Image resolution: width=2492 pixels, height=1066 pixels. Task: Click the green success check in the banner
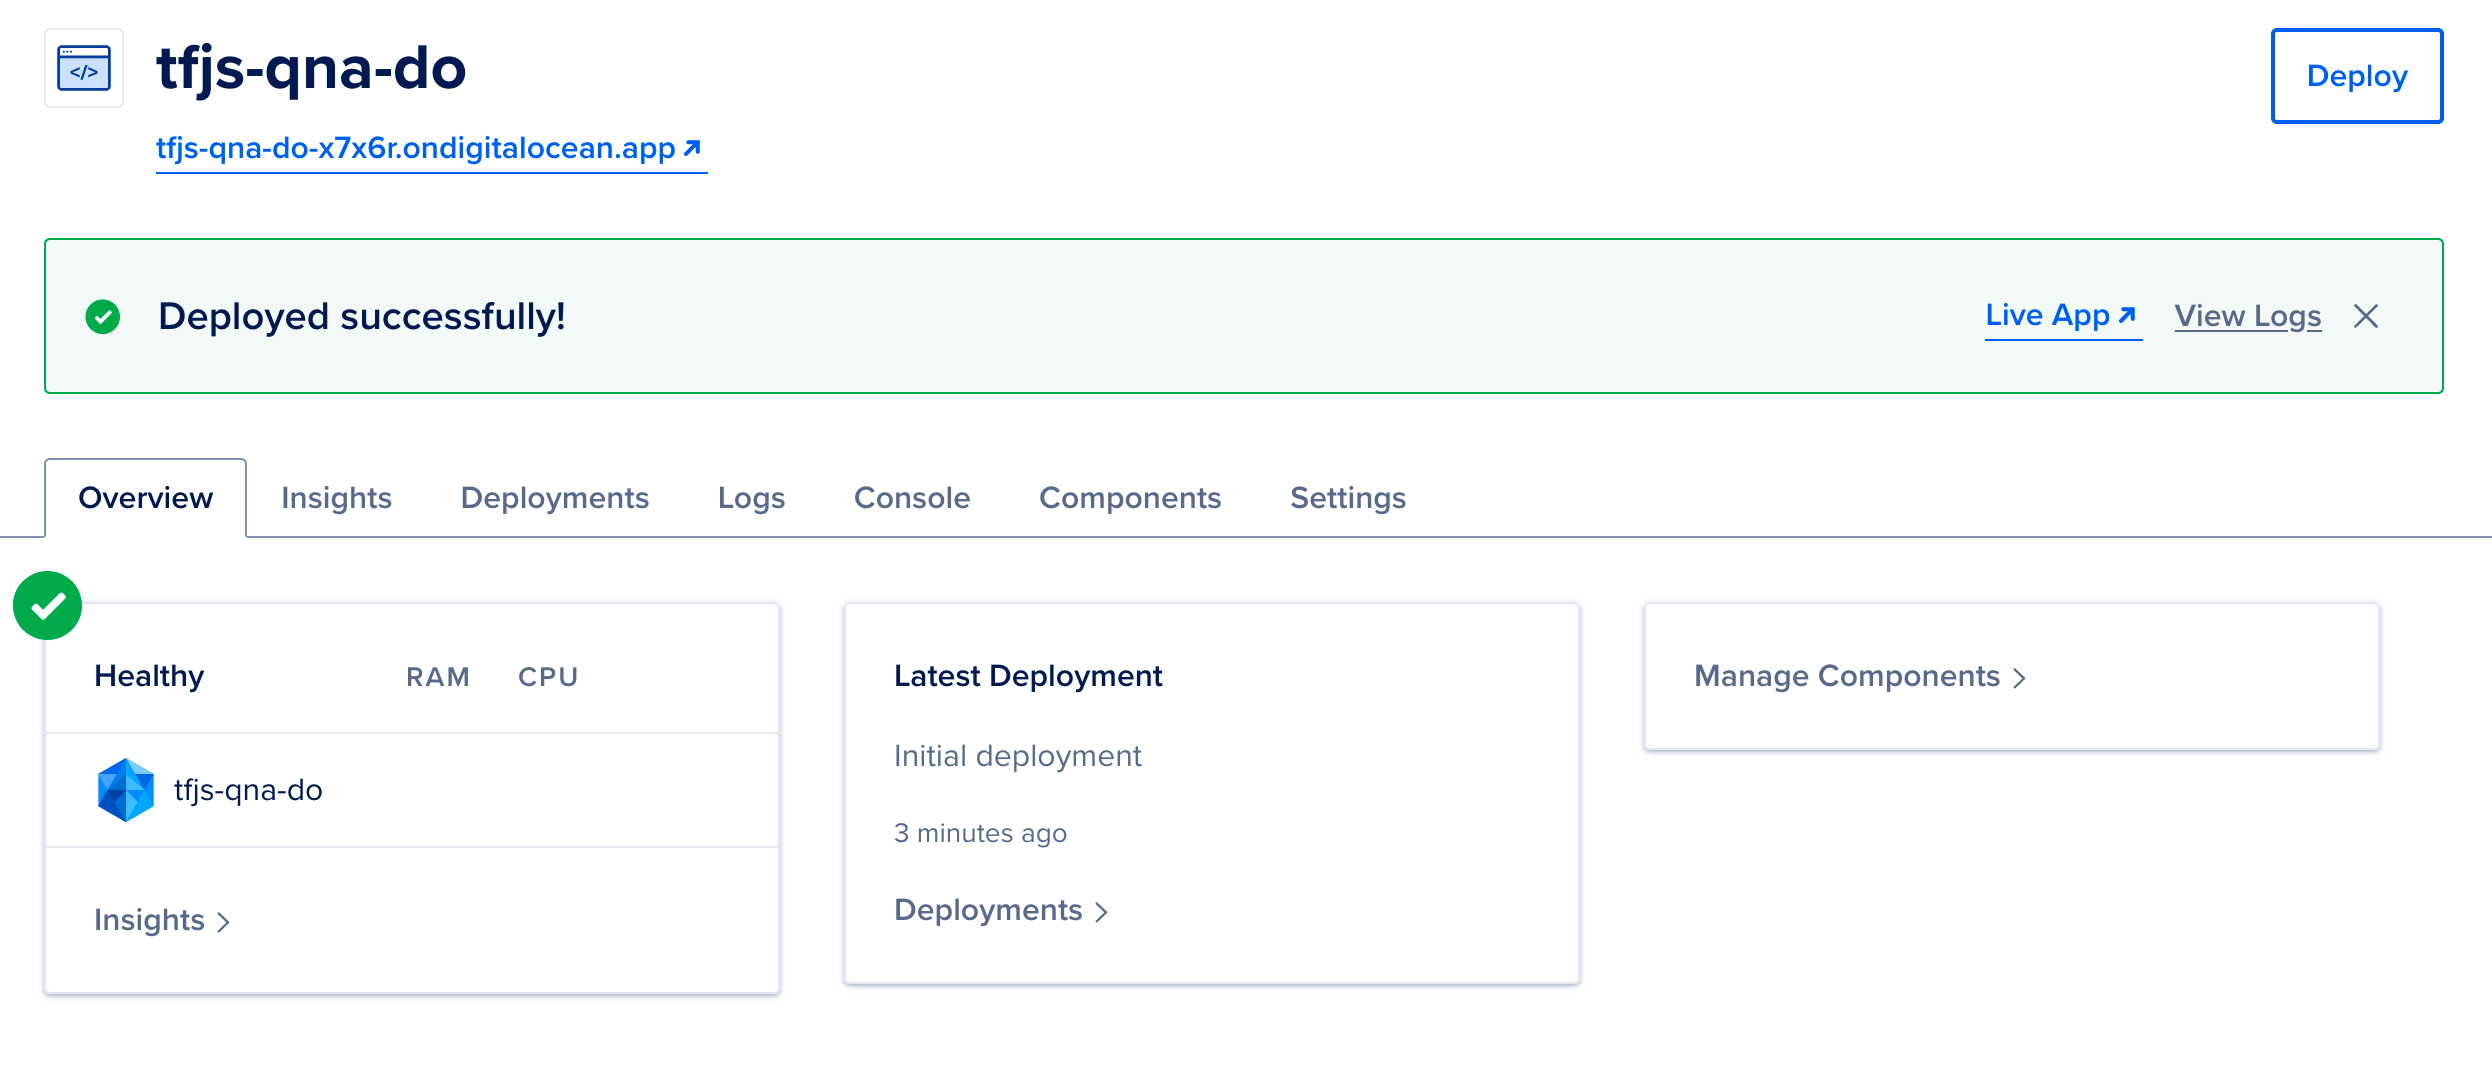(x=103, y=317)
